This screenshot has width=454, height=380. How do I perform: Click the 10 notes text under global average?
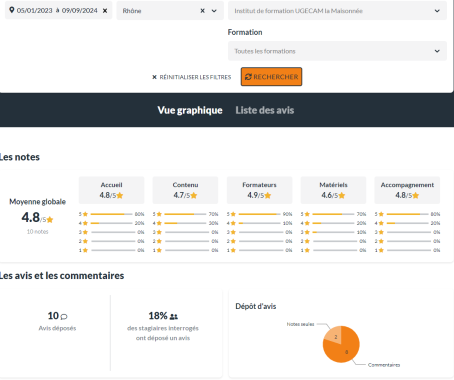click(x=38, y=232)
